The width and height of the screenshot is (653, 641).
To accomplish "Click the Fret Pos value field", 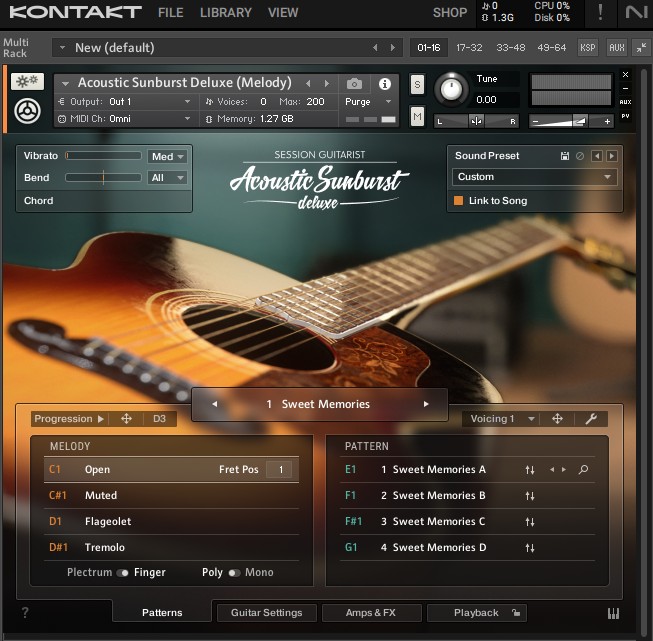I will point(281,470).
